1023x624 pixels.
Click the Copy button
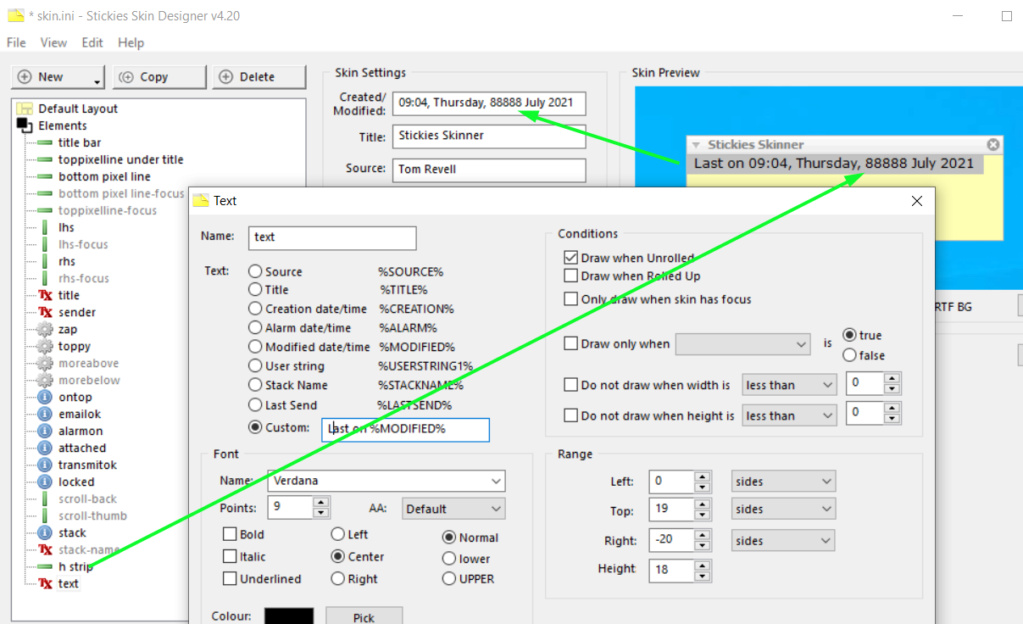[160, 77]
